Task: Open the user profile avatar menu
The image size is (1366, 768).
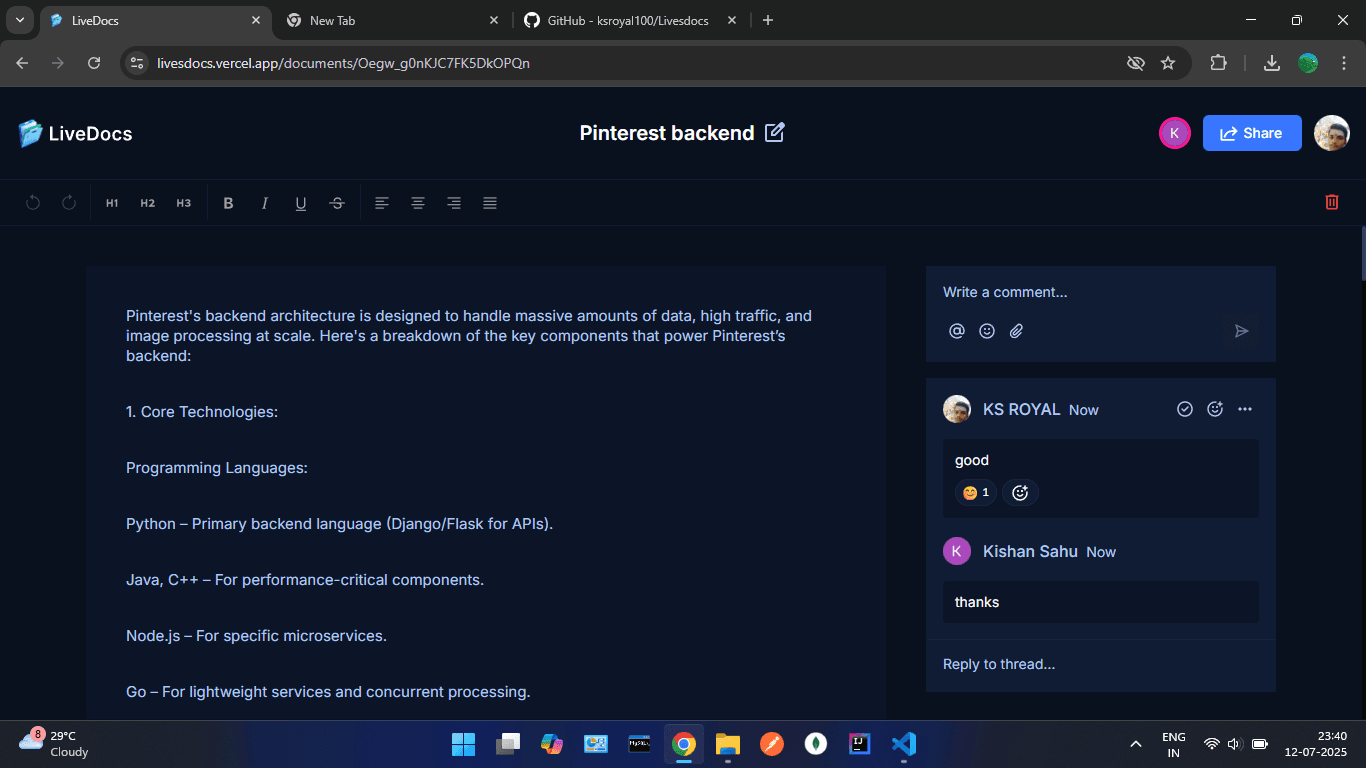Action: pos(1332,133)
